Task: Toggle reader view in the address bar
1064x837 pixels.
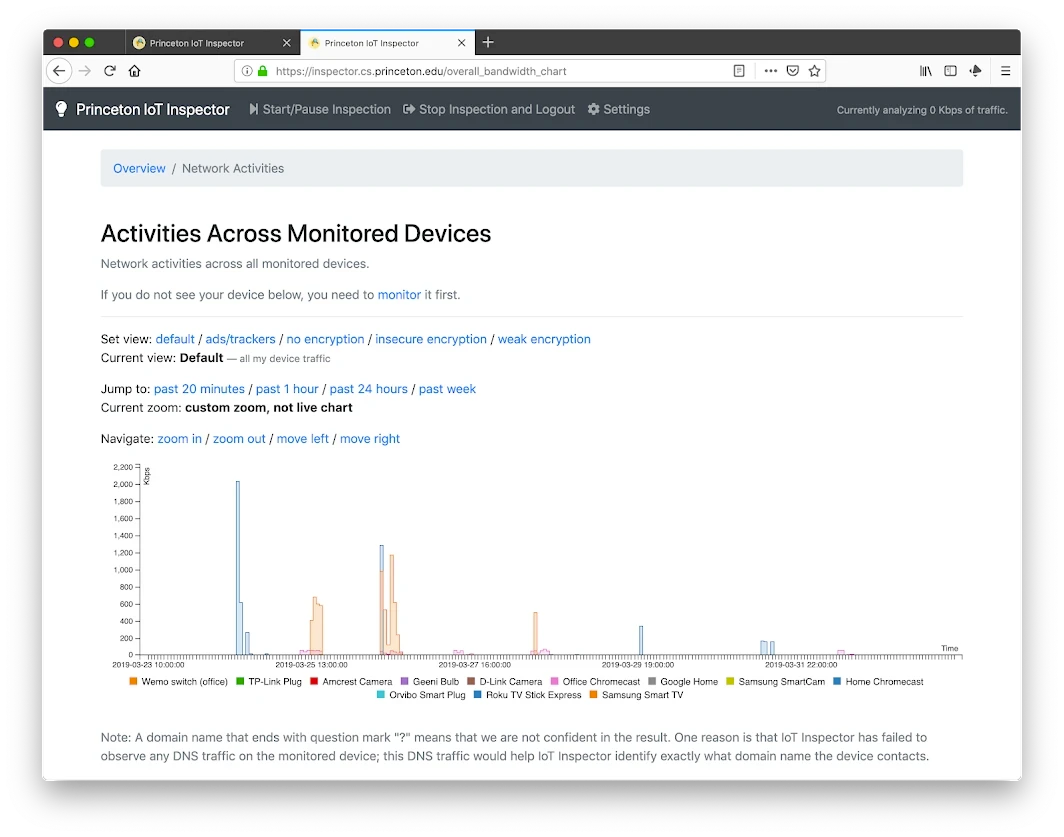Action: (x=738, y=71)
